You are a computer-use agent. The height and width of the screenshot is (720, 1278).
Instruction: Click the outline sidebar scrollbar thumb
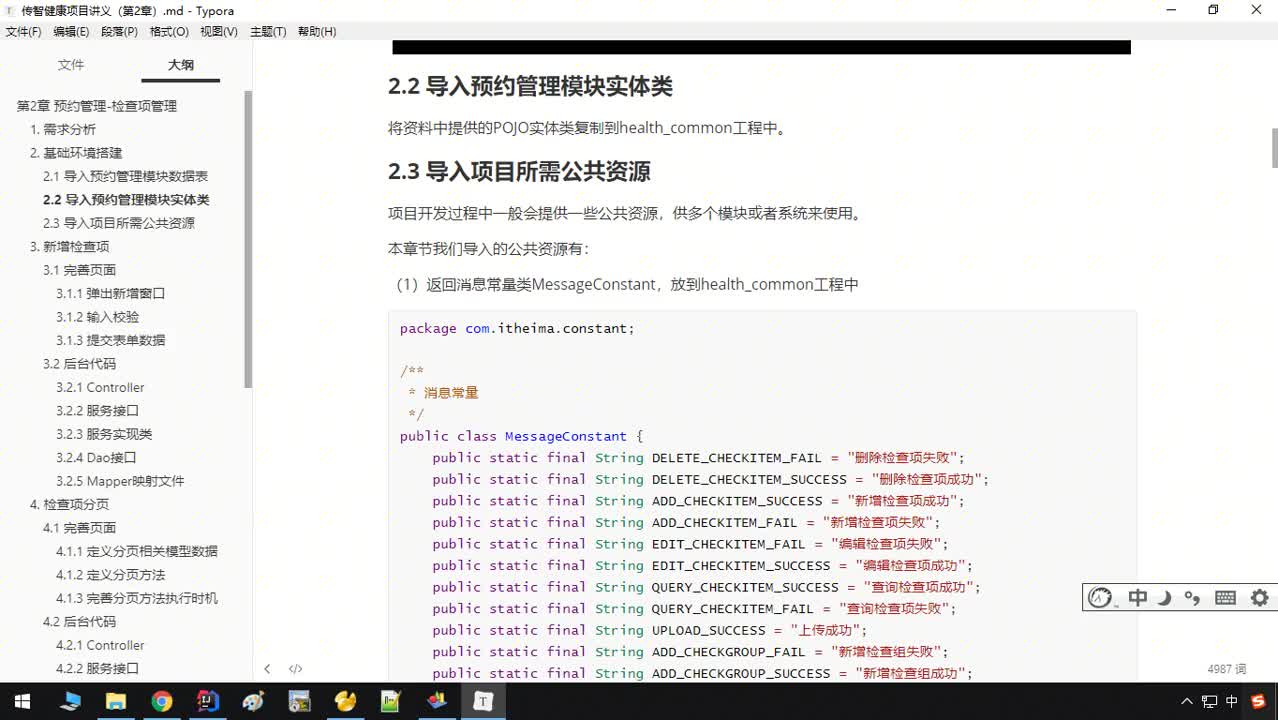pyautogui.click(x=248, y=238)
